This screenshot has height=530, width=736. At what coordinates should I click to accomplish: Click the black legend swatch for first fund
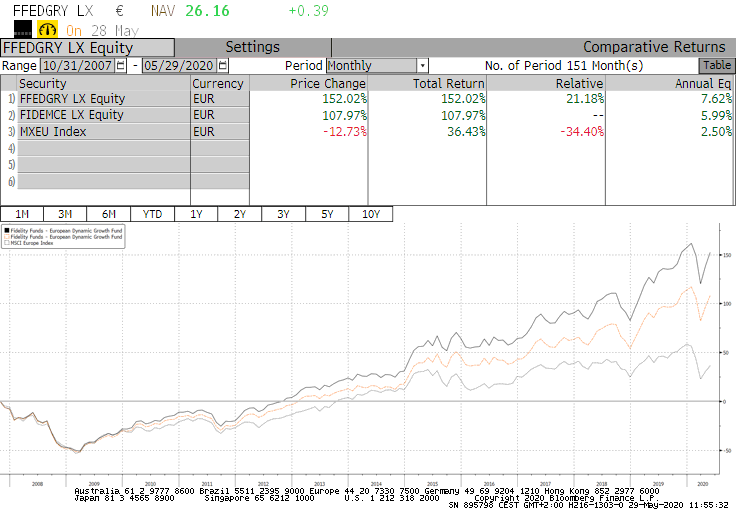[x=7, y=230]
